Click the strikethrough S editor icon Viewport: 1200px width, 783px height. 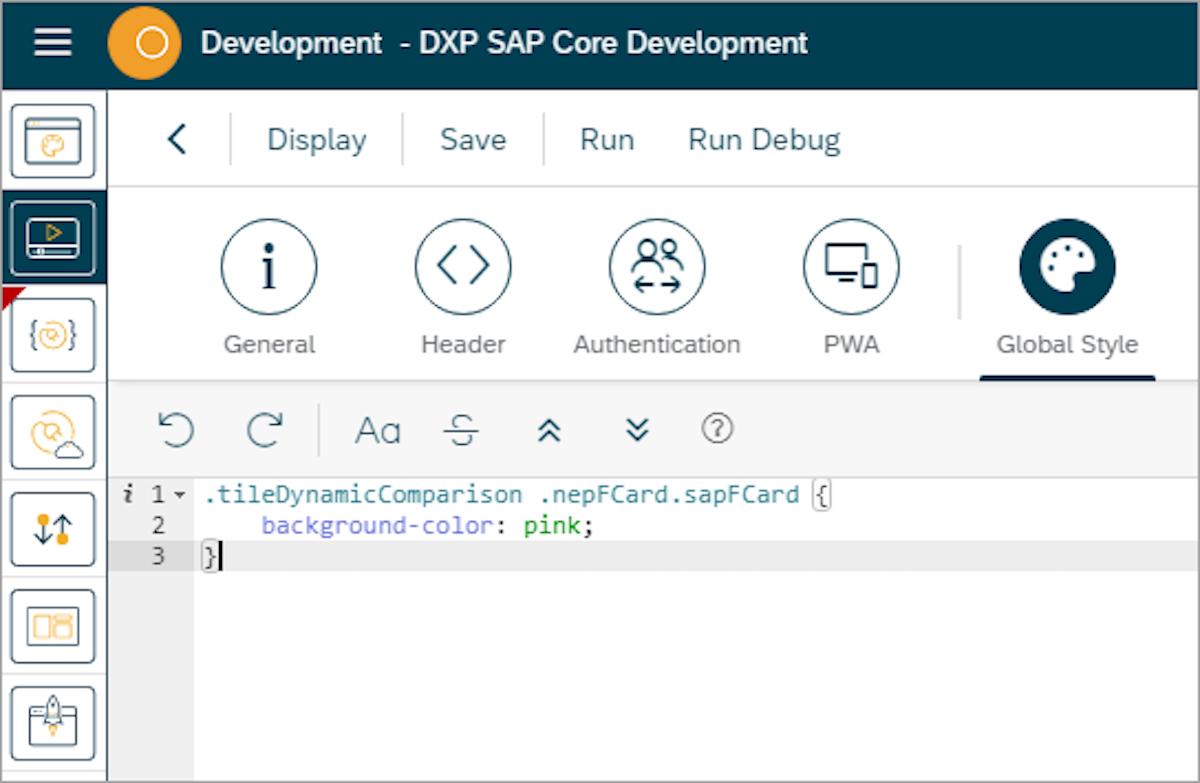pos(461,431)
